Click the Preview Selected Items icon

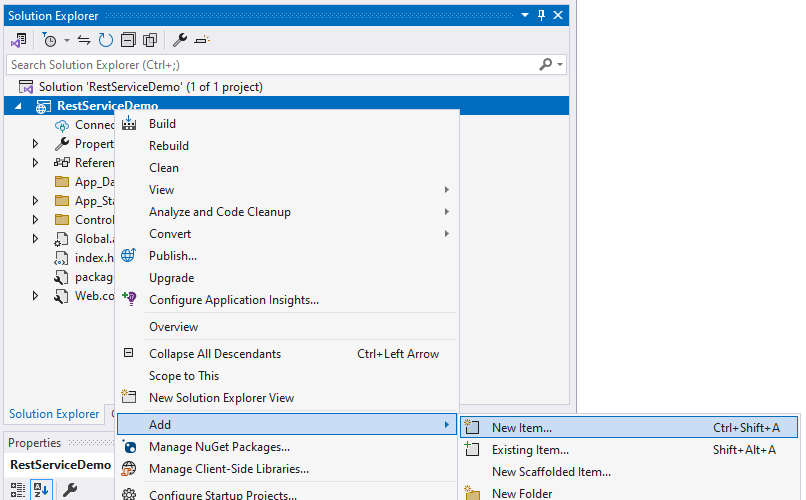[x=202, y=40]
